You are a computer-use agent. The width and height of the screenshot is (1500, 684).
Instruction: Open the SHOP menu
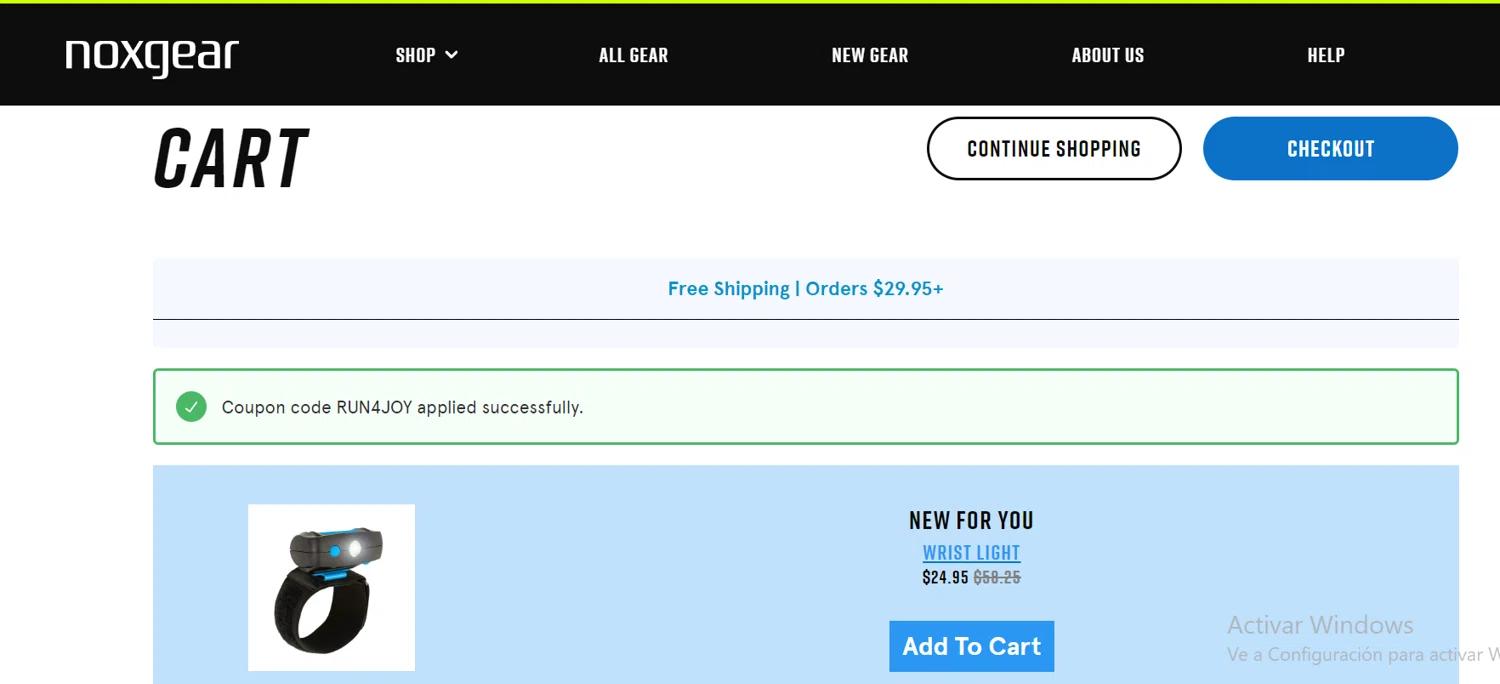415,55
